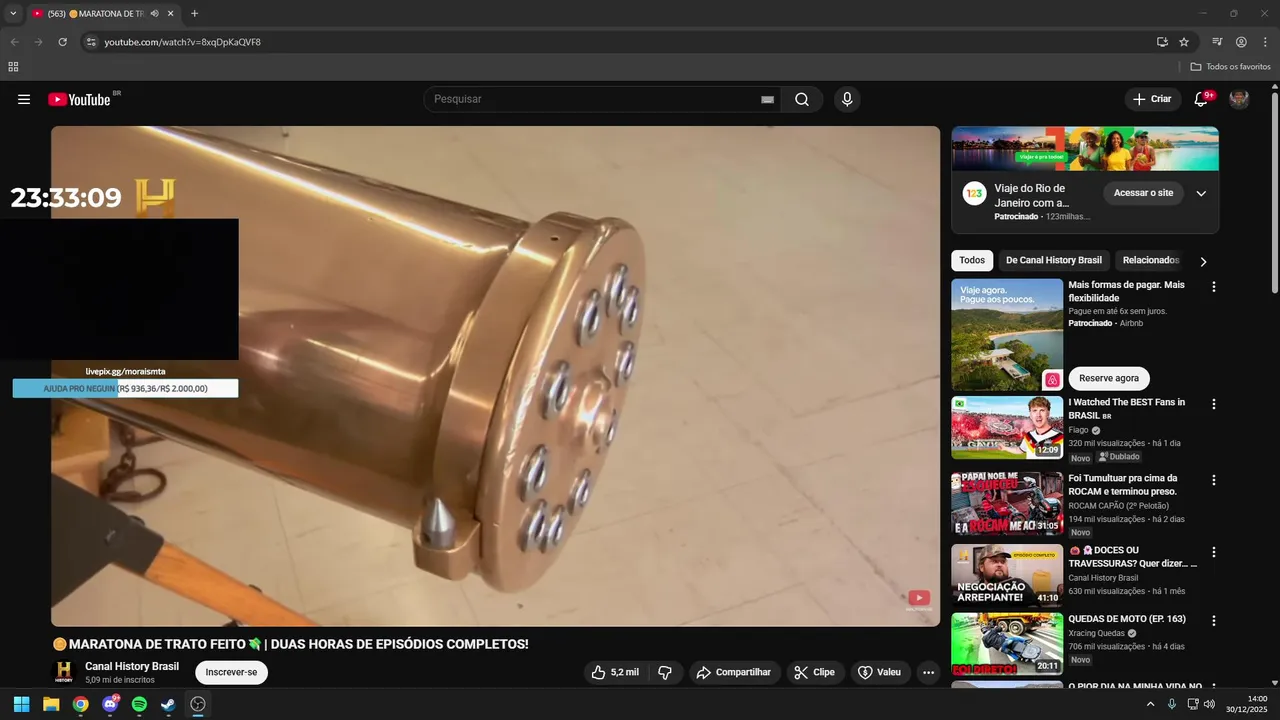The width and height of the screenshot is (1280, 720).
Task: Open Discord from taskbar
Action: tap(110, 704)
